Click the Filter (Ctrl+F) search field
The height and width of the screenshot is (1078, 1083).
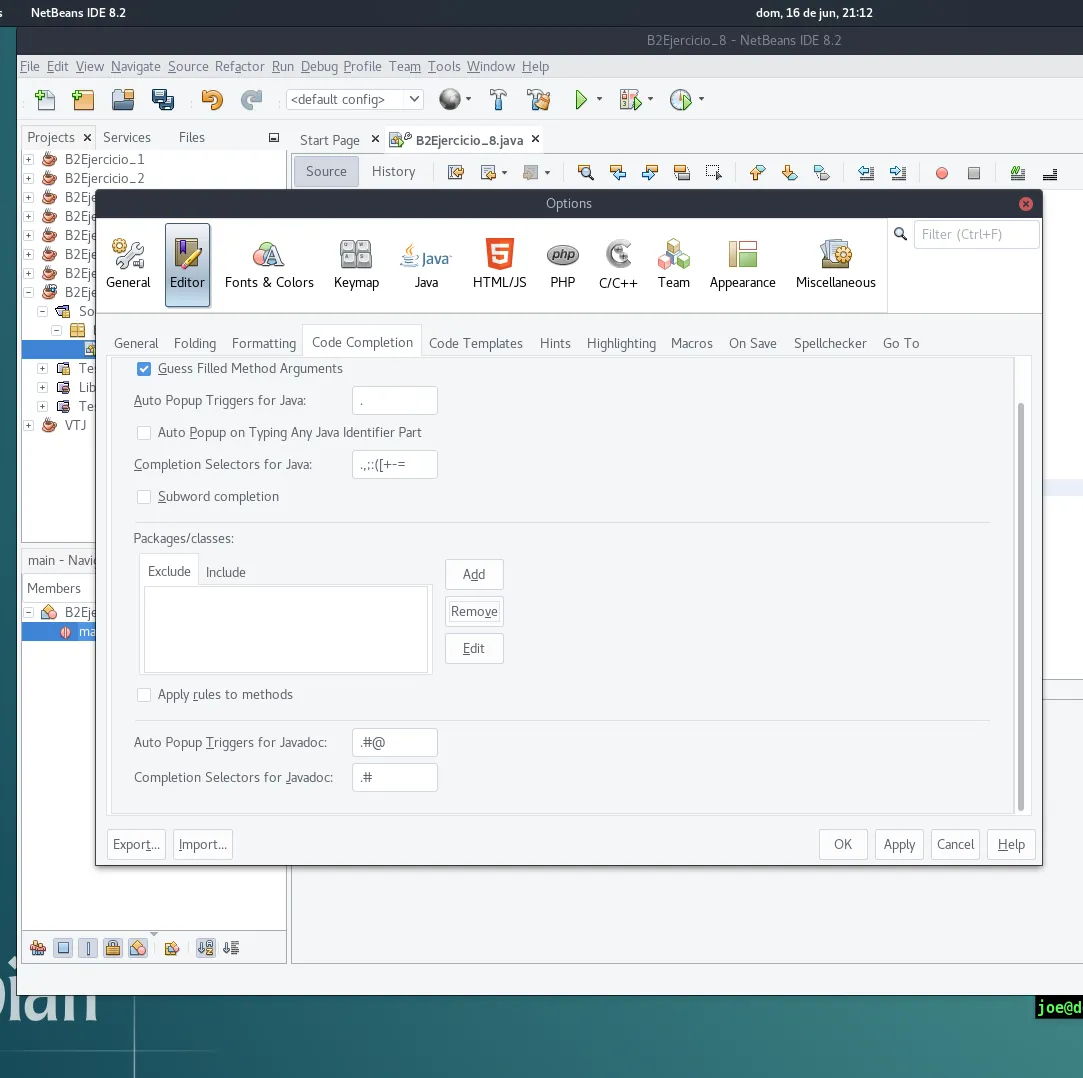coord(976,234)
